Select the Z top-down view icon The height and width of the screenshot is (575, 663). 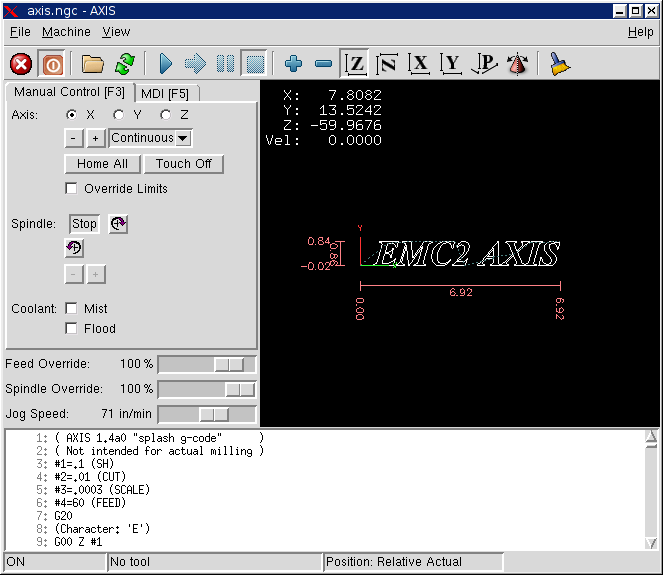click(354, 64)
